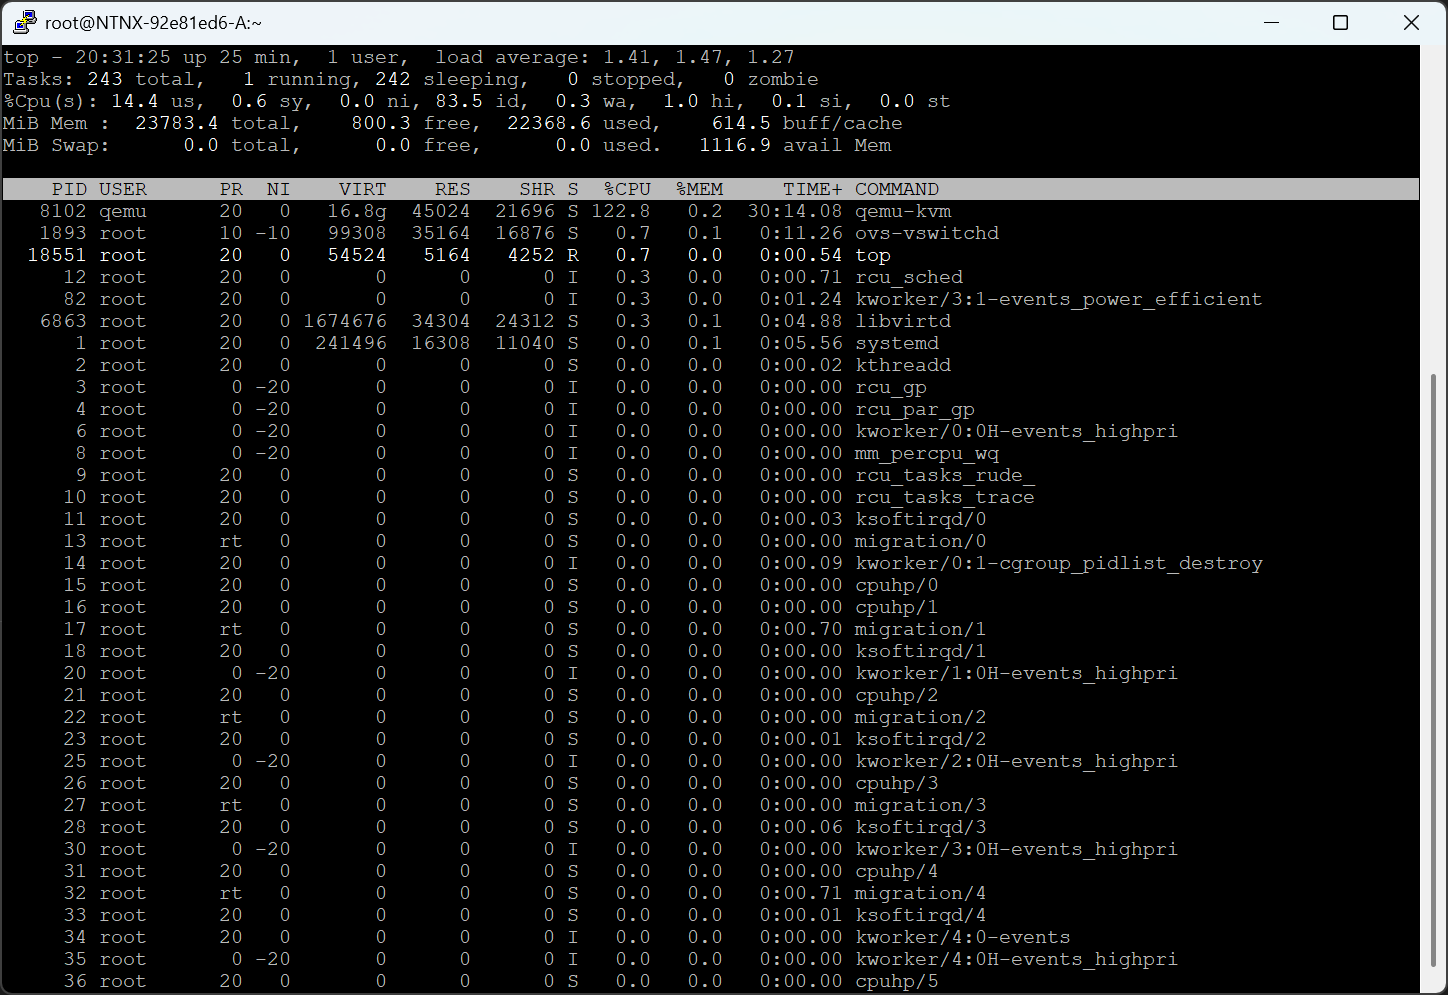Screen dimensions: 1448x995
Task: Click the %MEM column header
Action: [x=699, y=189]
